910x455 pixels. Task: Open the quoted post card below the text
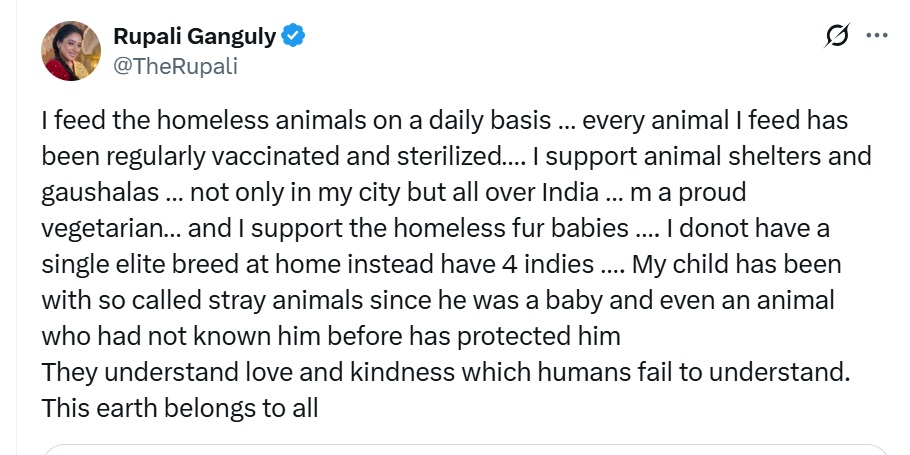[x=464, y=449]
